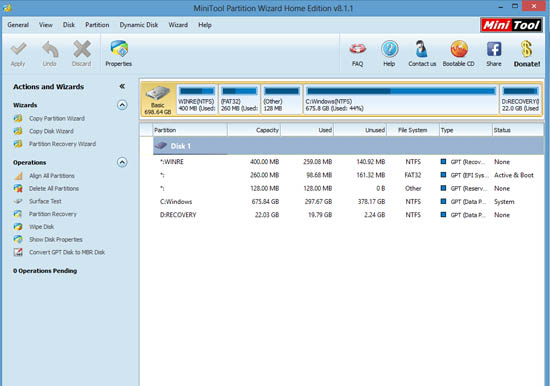
Task: Sort by Type column header
Action: [466, 130]
